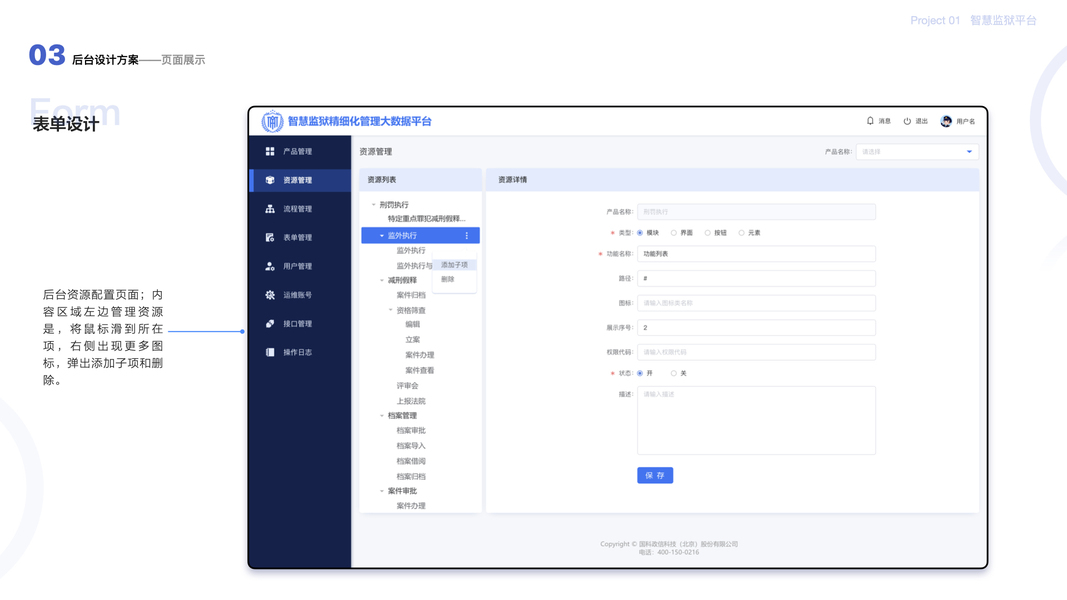Click the disabled 产品名称 field in details form
Viewport: 1067px width, 600px height.
[x=756, y=212]
